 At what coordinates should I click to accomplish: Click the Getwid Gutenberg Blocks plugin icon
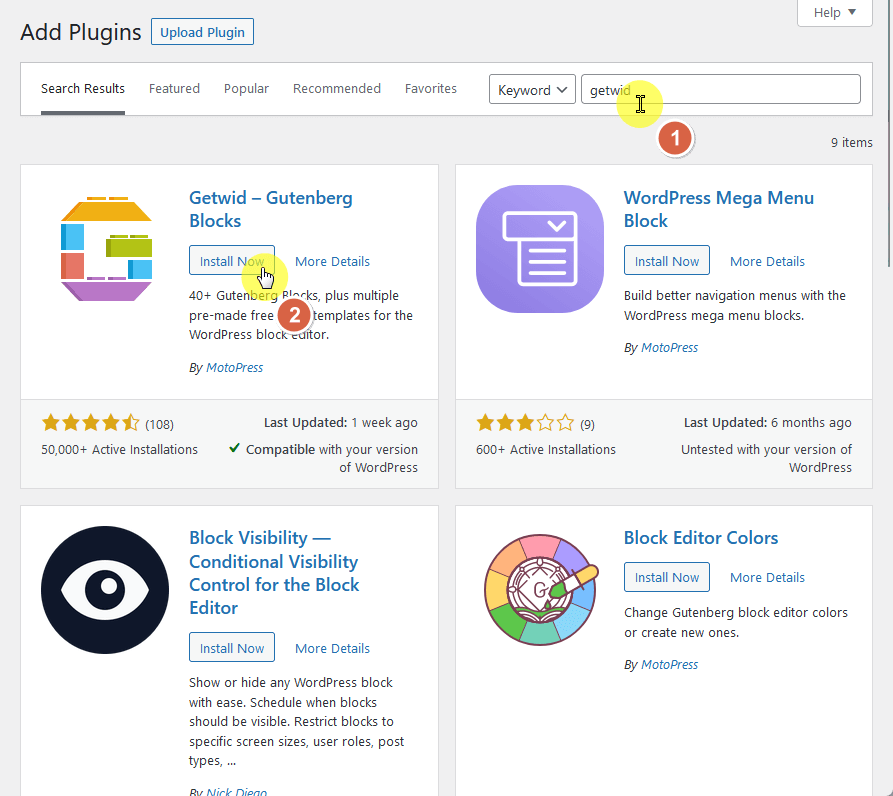tap(106, 249)
